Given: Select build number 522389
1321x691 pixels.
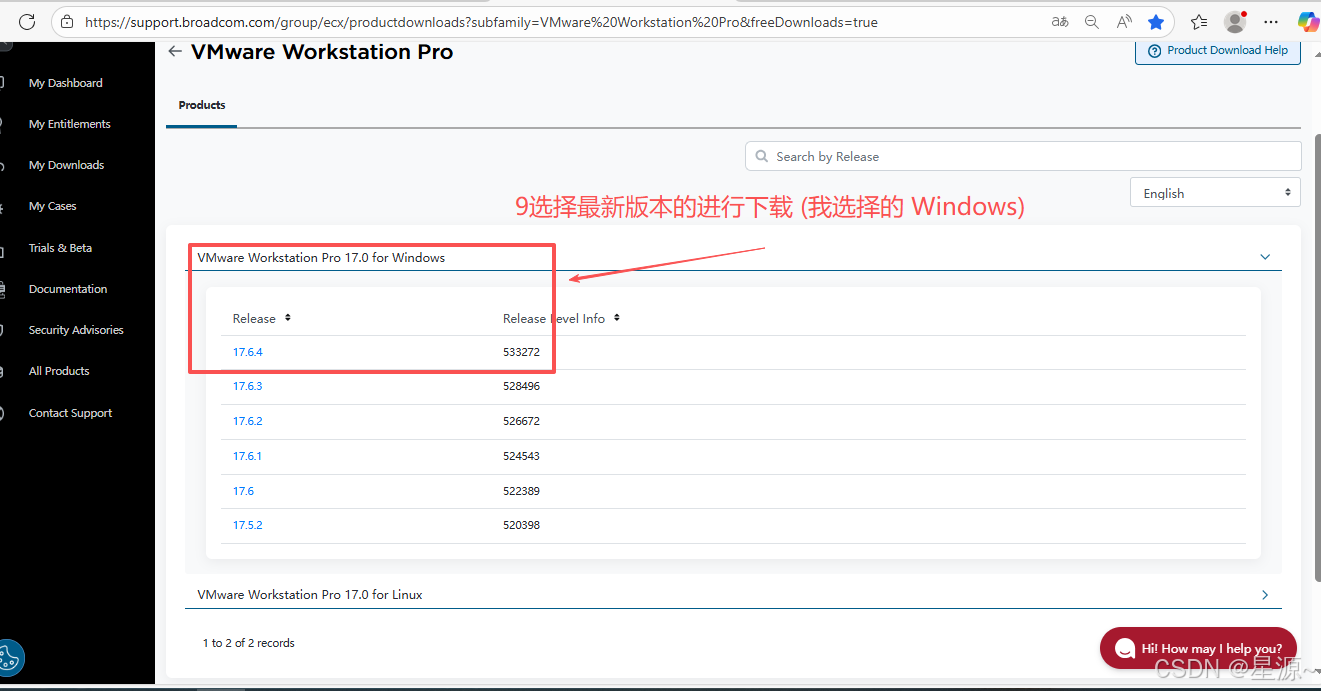Looking at the screenshot, I should [521, 491].
